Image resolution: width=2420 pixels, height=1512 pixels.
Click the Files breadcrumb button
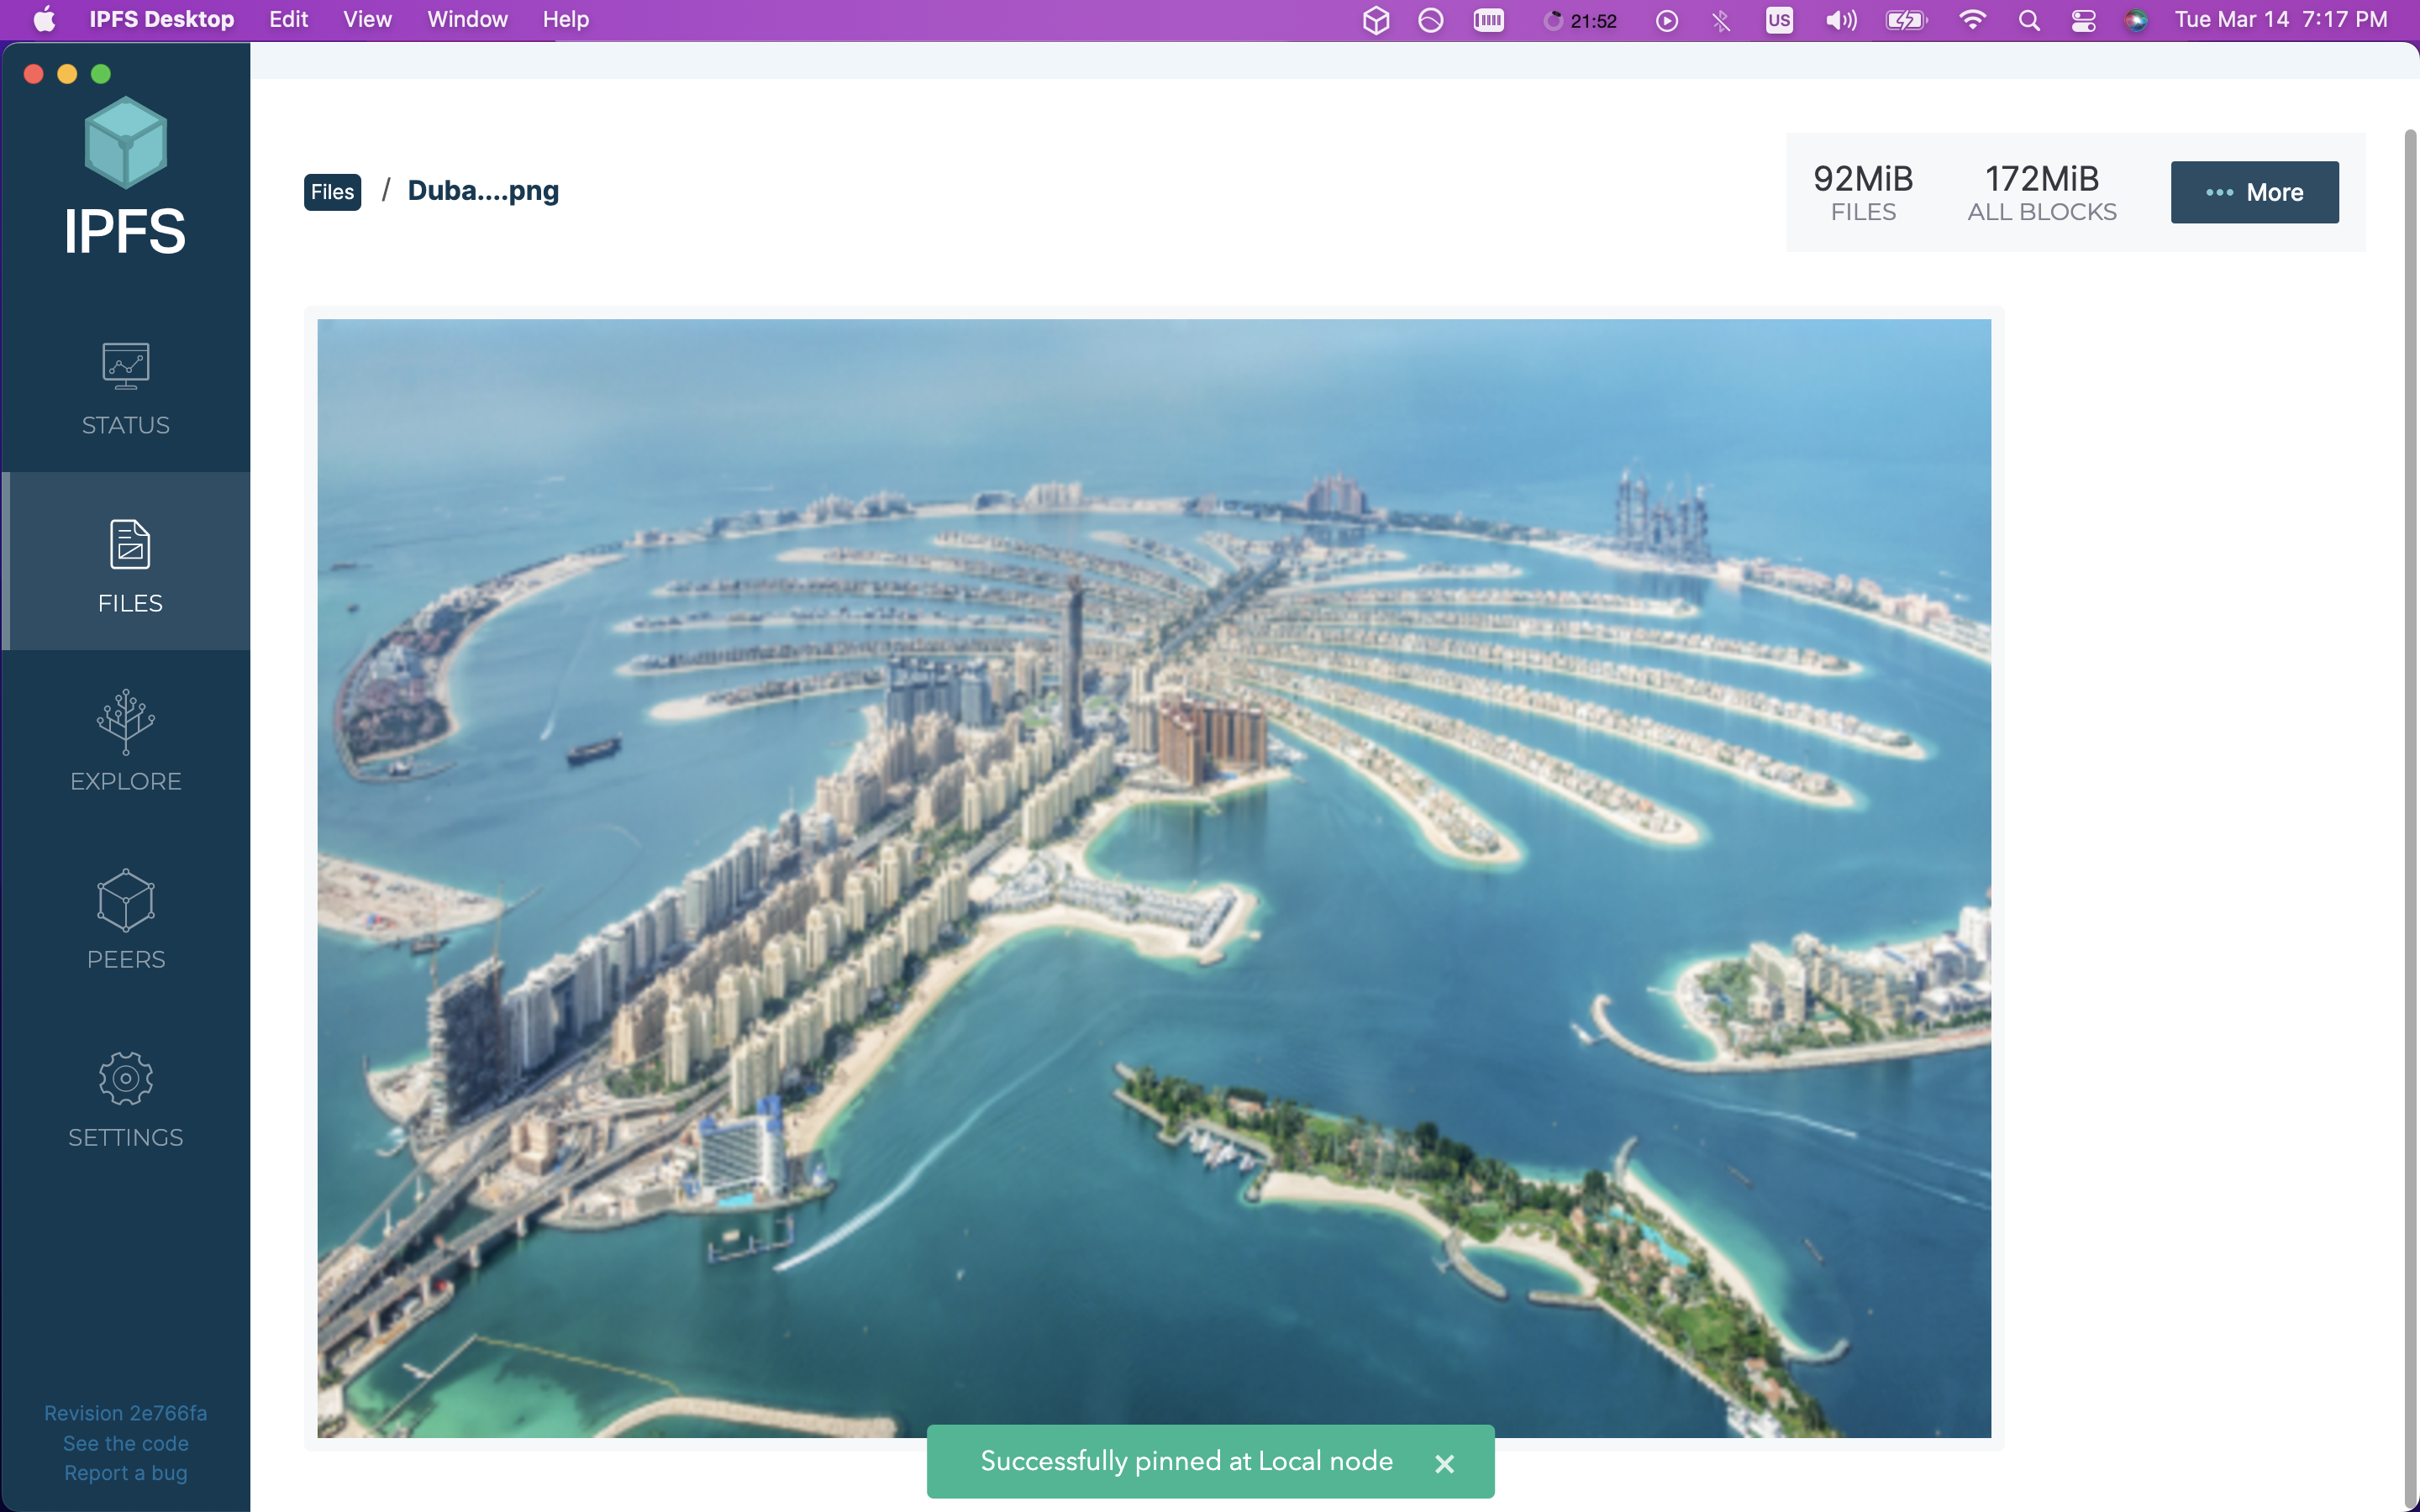pos(332,192)
